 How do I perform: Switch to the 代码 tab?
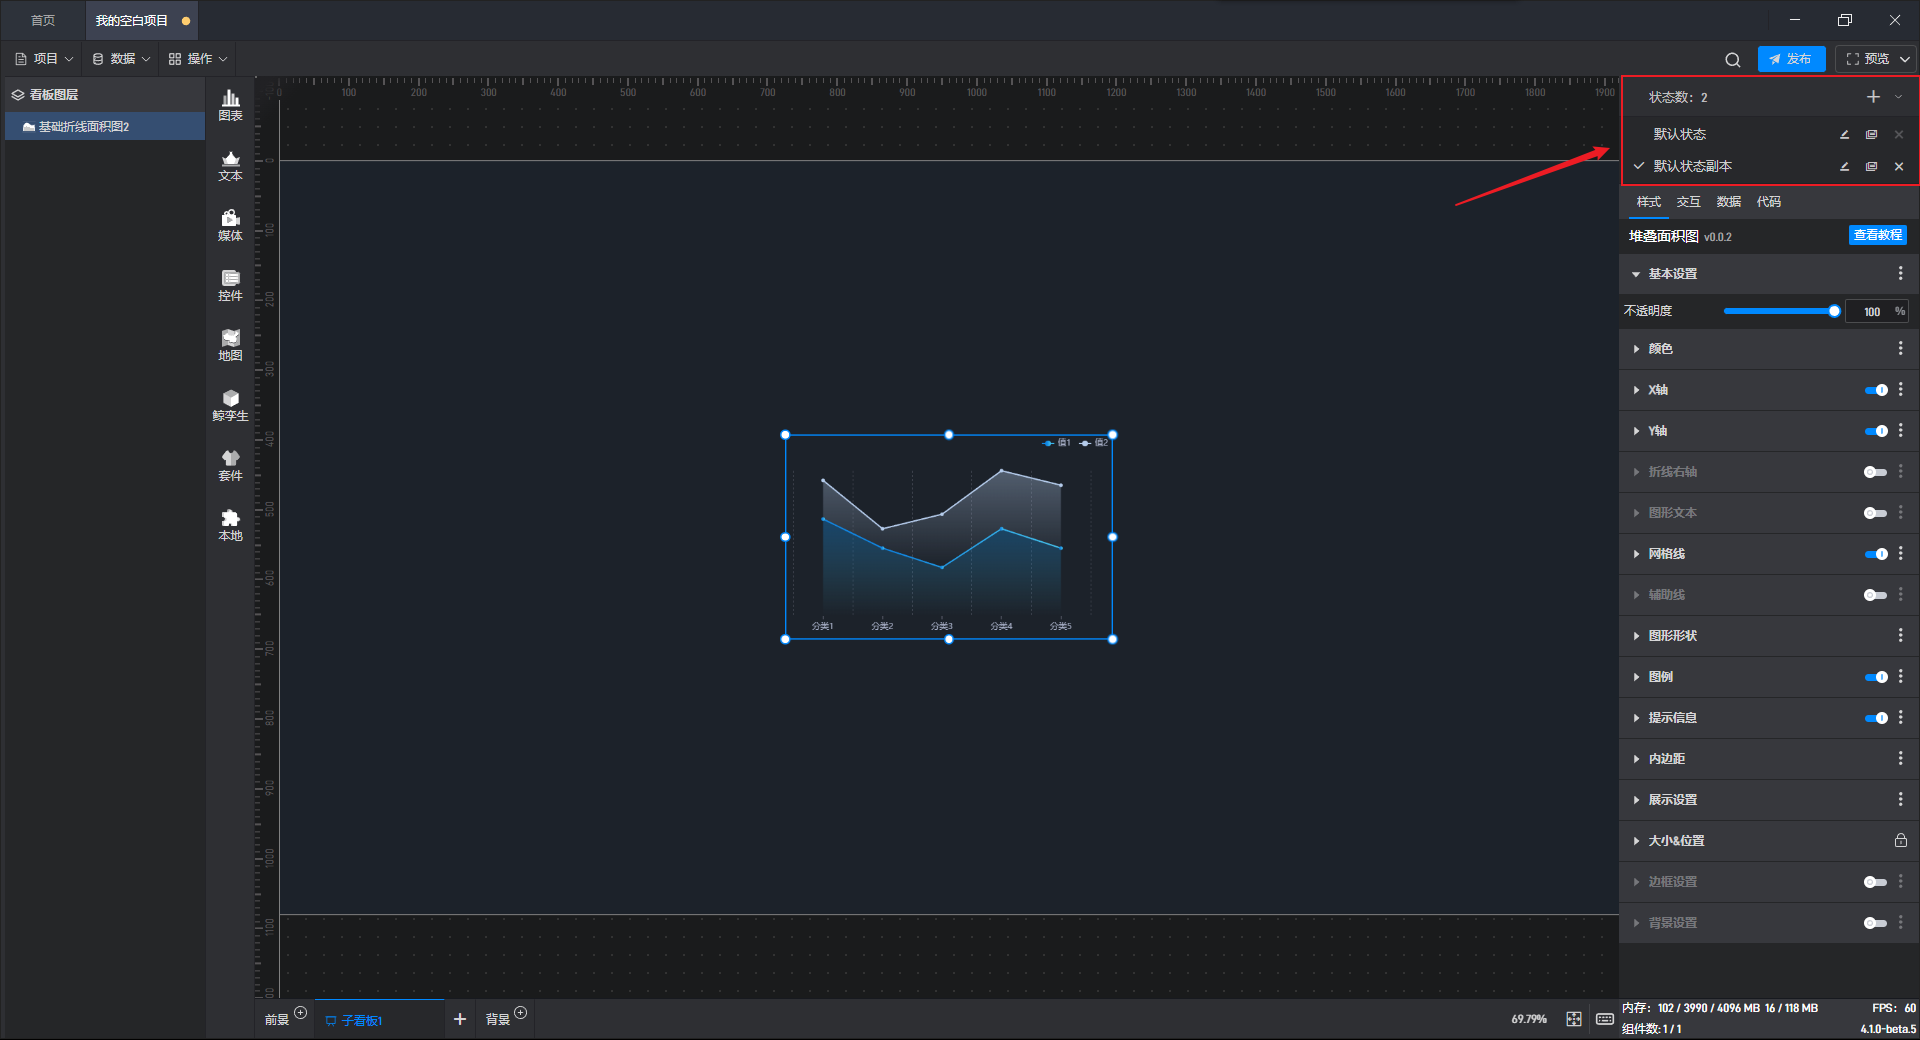(1768, 202)
